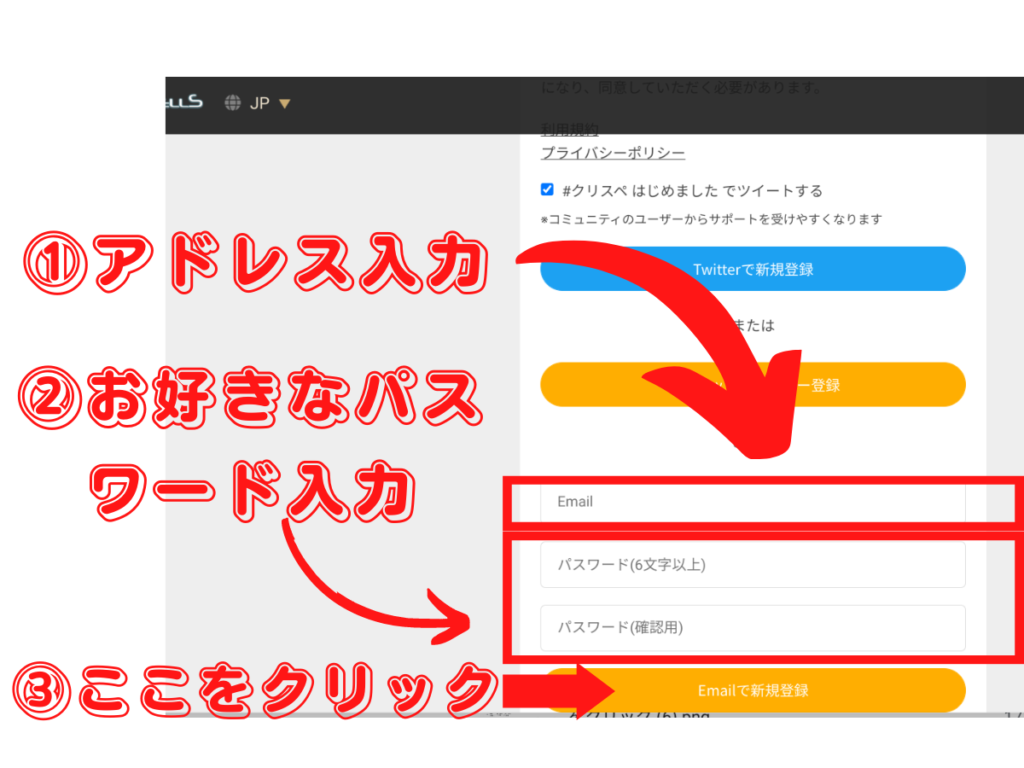The image size is (1024, 768).
Task: Click the globe language icon
Action: click(232, 103)
